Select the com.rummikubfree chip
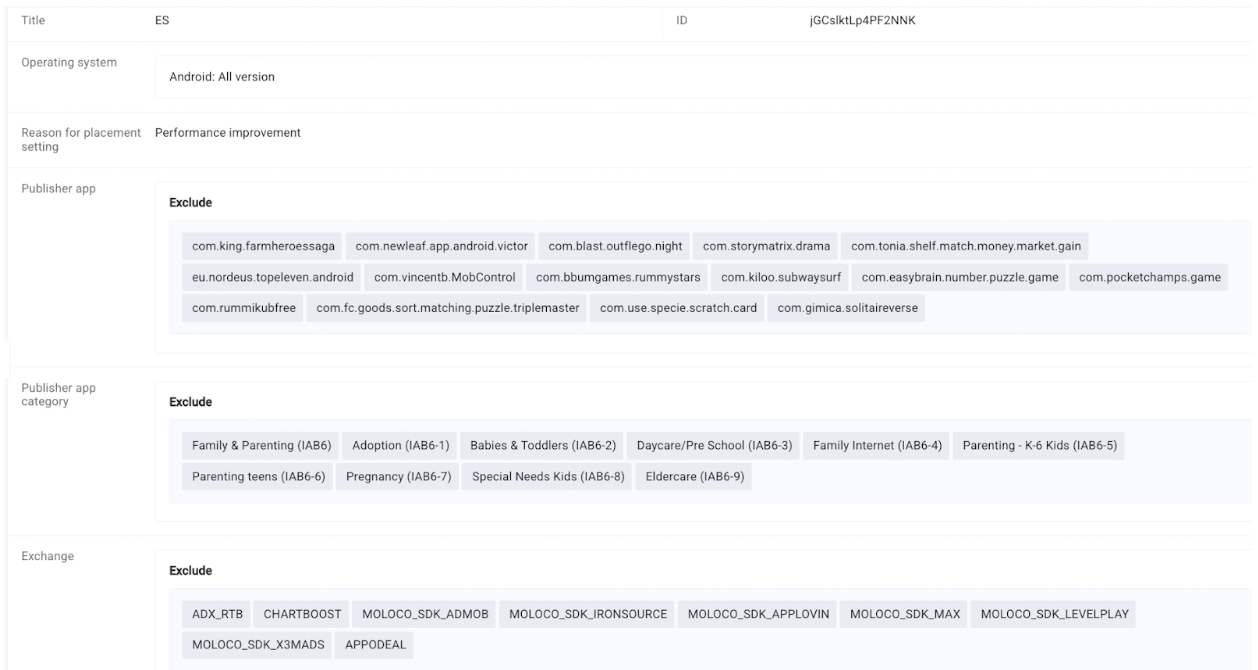Screen dimensions: 1258x670 coord(244,308)
